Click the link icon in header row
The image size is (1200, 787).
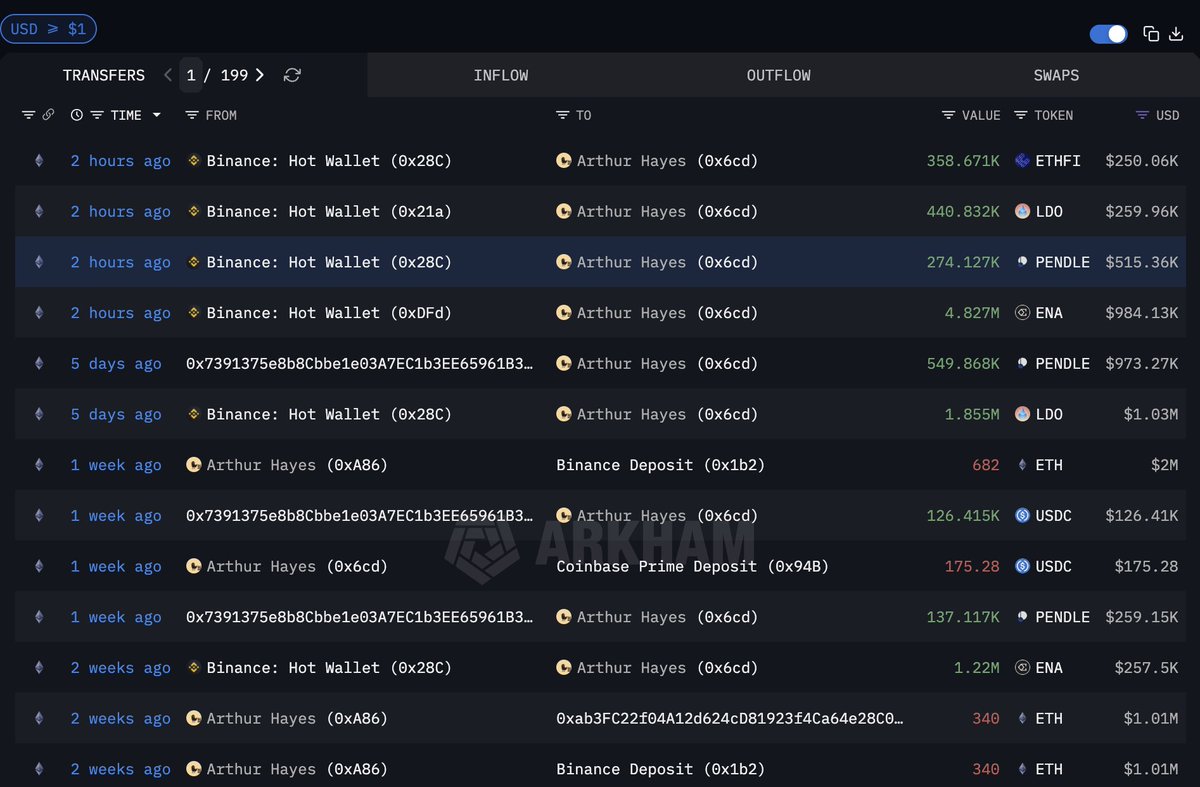[x=48, y=115]
